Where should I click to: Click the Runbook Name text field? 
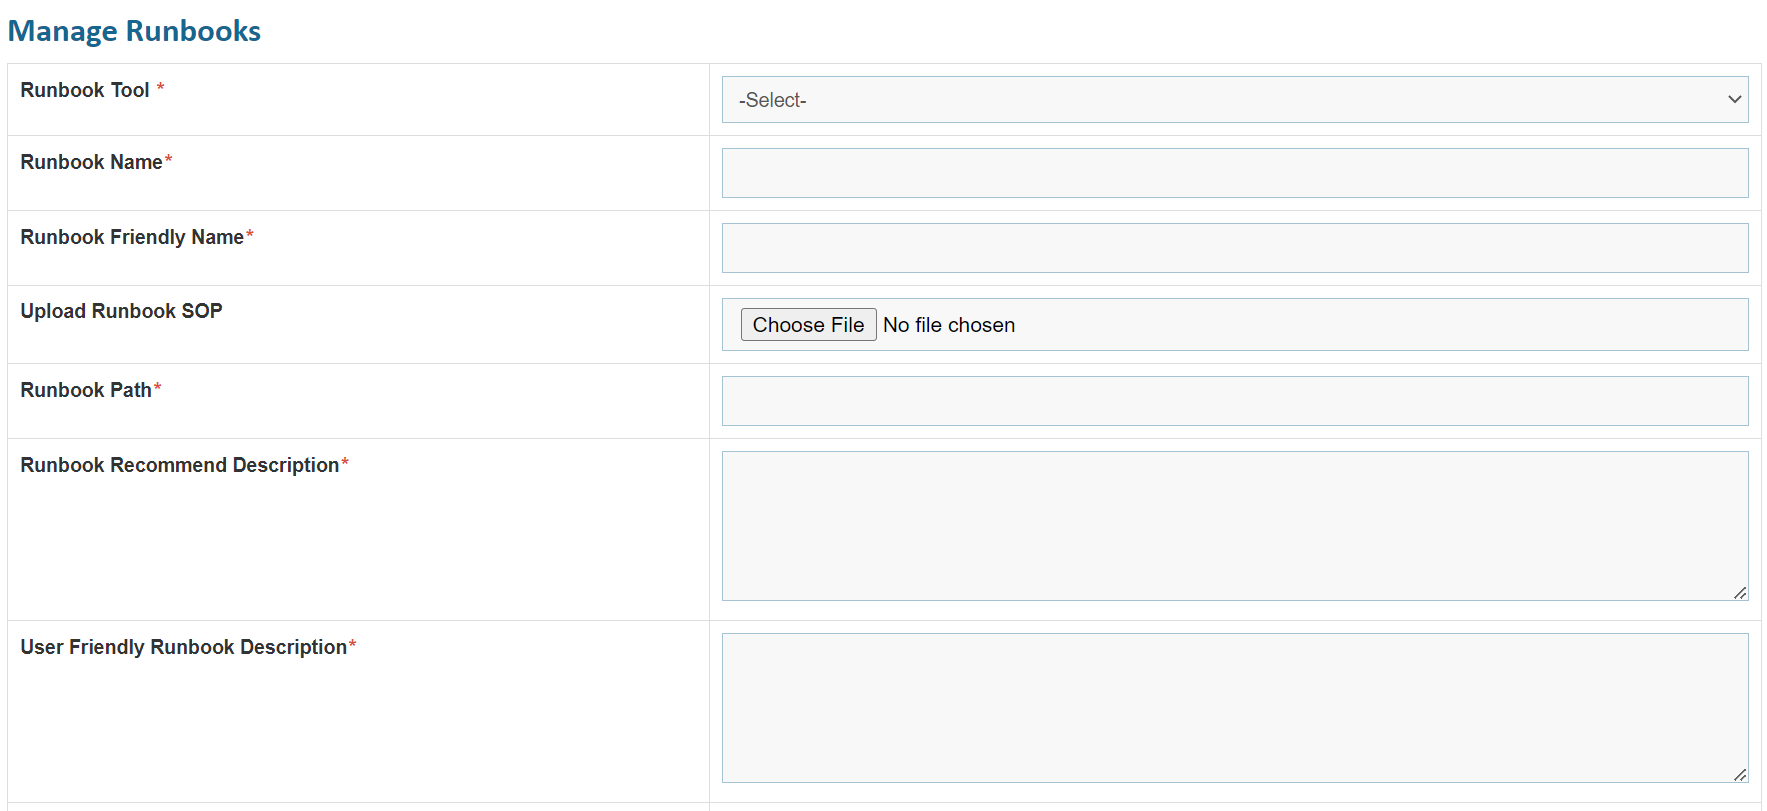[x=1234, y=173]
